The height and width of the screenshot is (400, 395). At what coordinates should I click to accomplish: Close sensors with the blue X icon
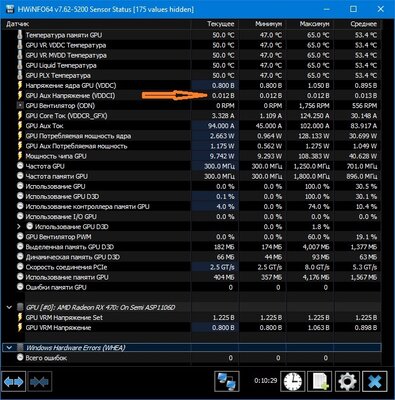coord(375,381)
